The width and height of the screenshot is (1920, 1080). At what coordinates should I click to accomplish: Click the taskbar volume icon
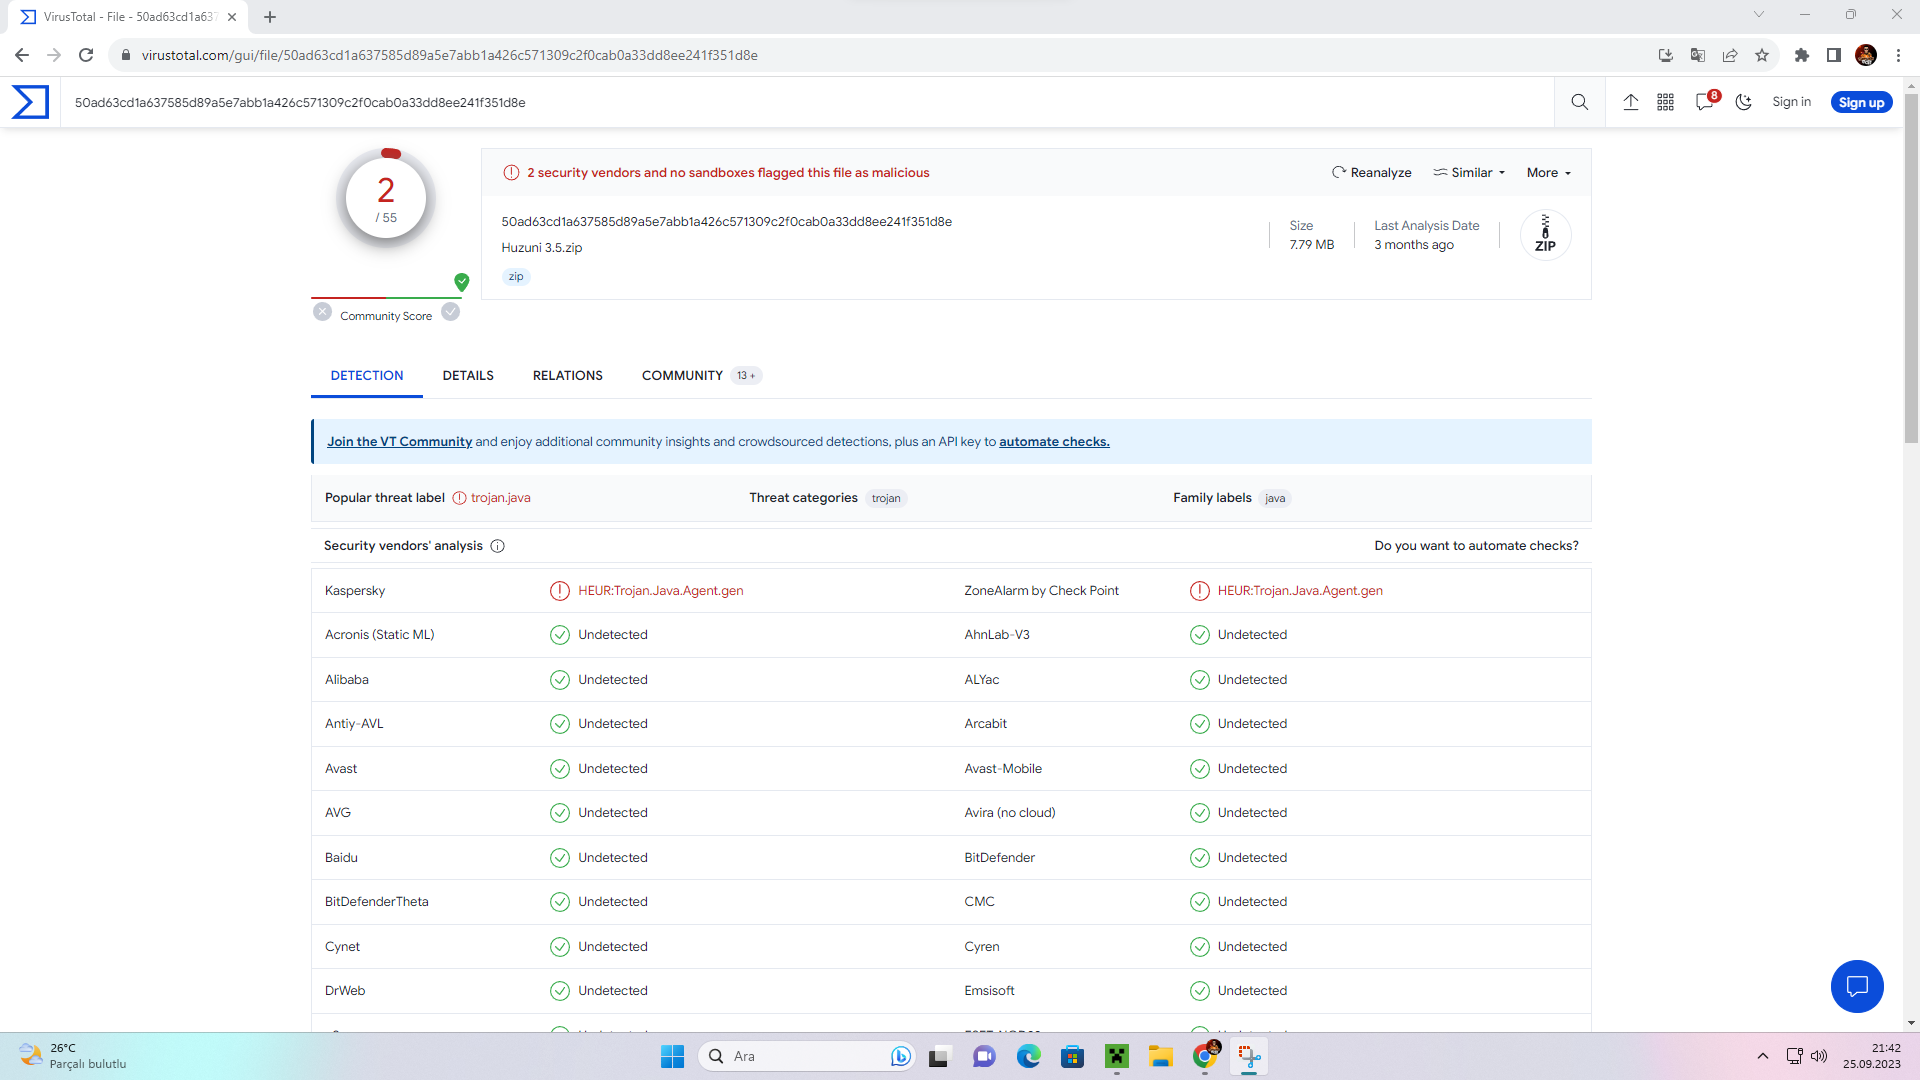[x=1819, y=1056]
